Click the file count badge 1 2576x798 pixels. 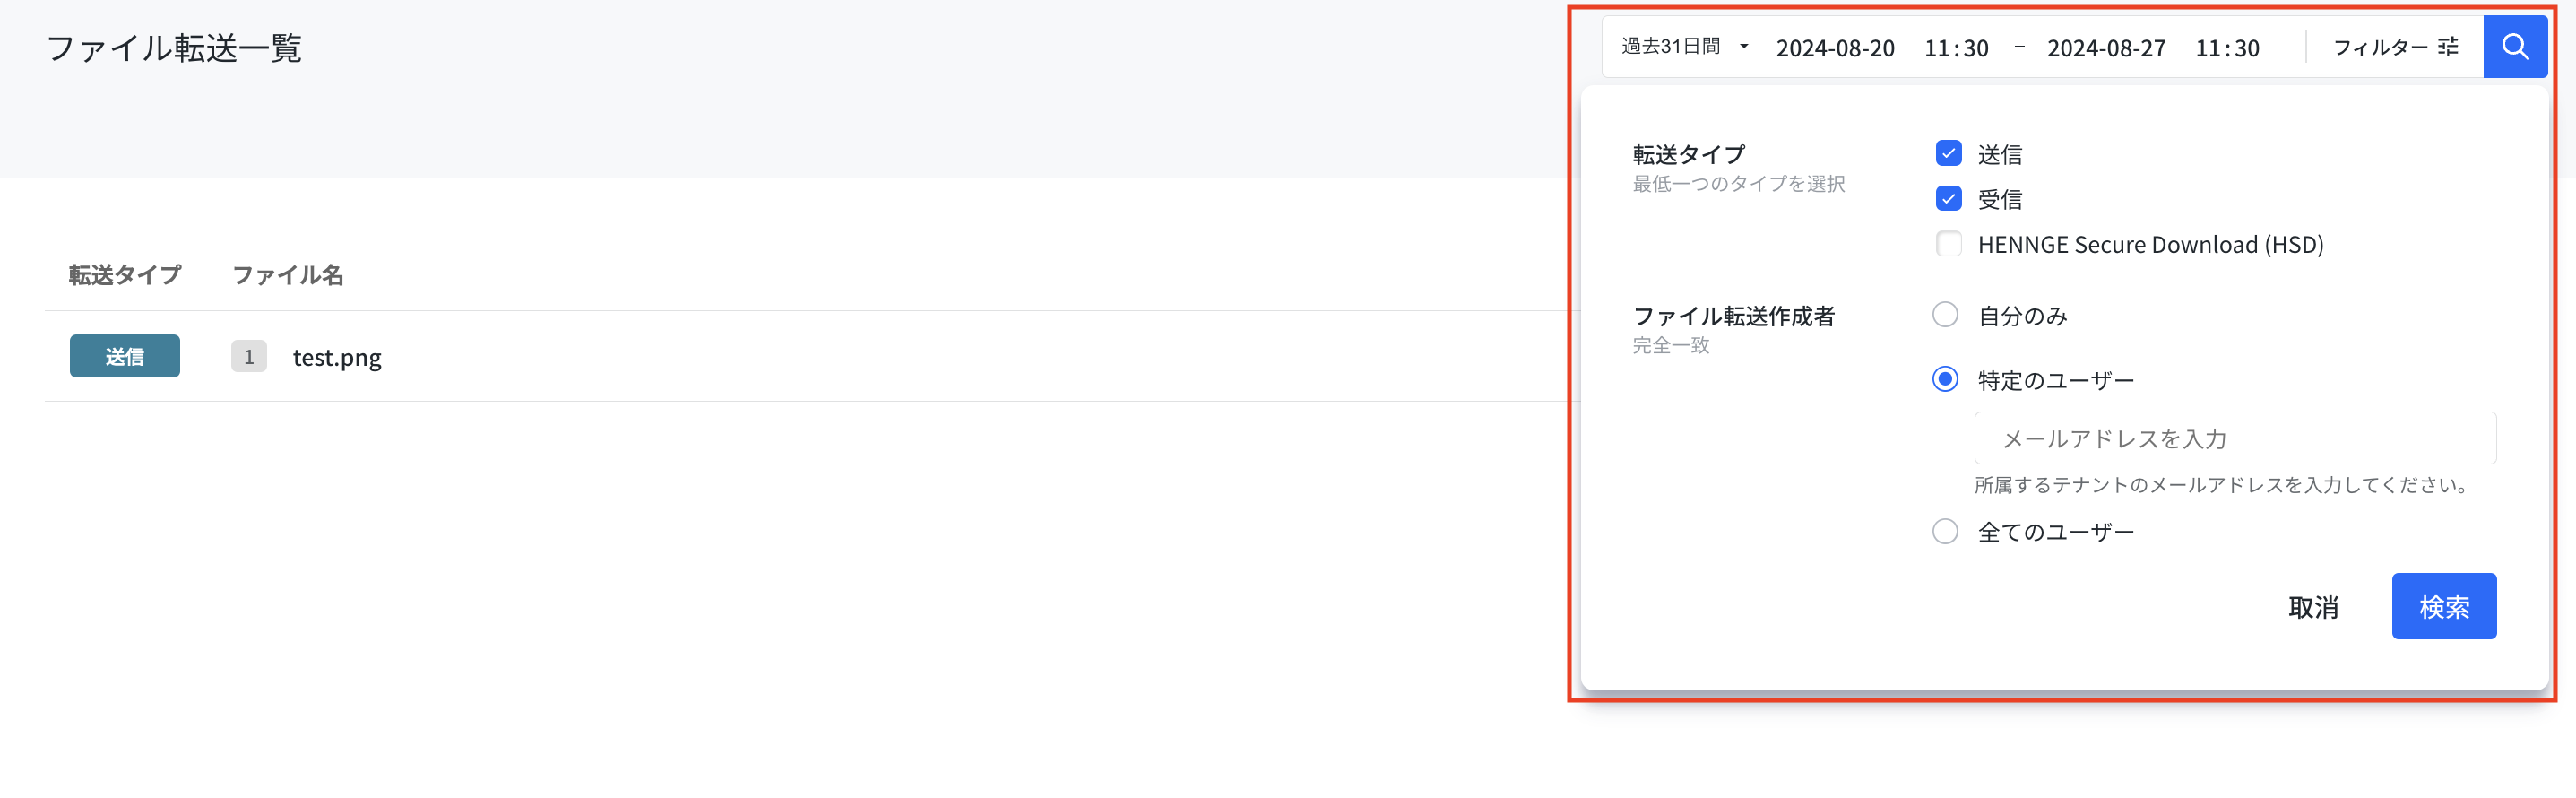pyautogui.click(x=249, y=356)
